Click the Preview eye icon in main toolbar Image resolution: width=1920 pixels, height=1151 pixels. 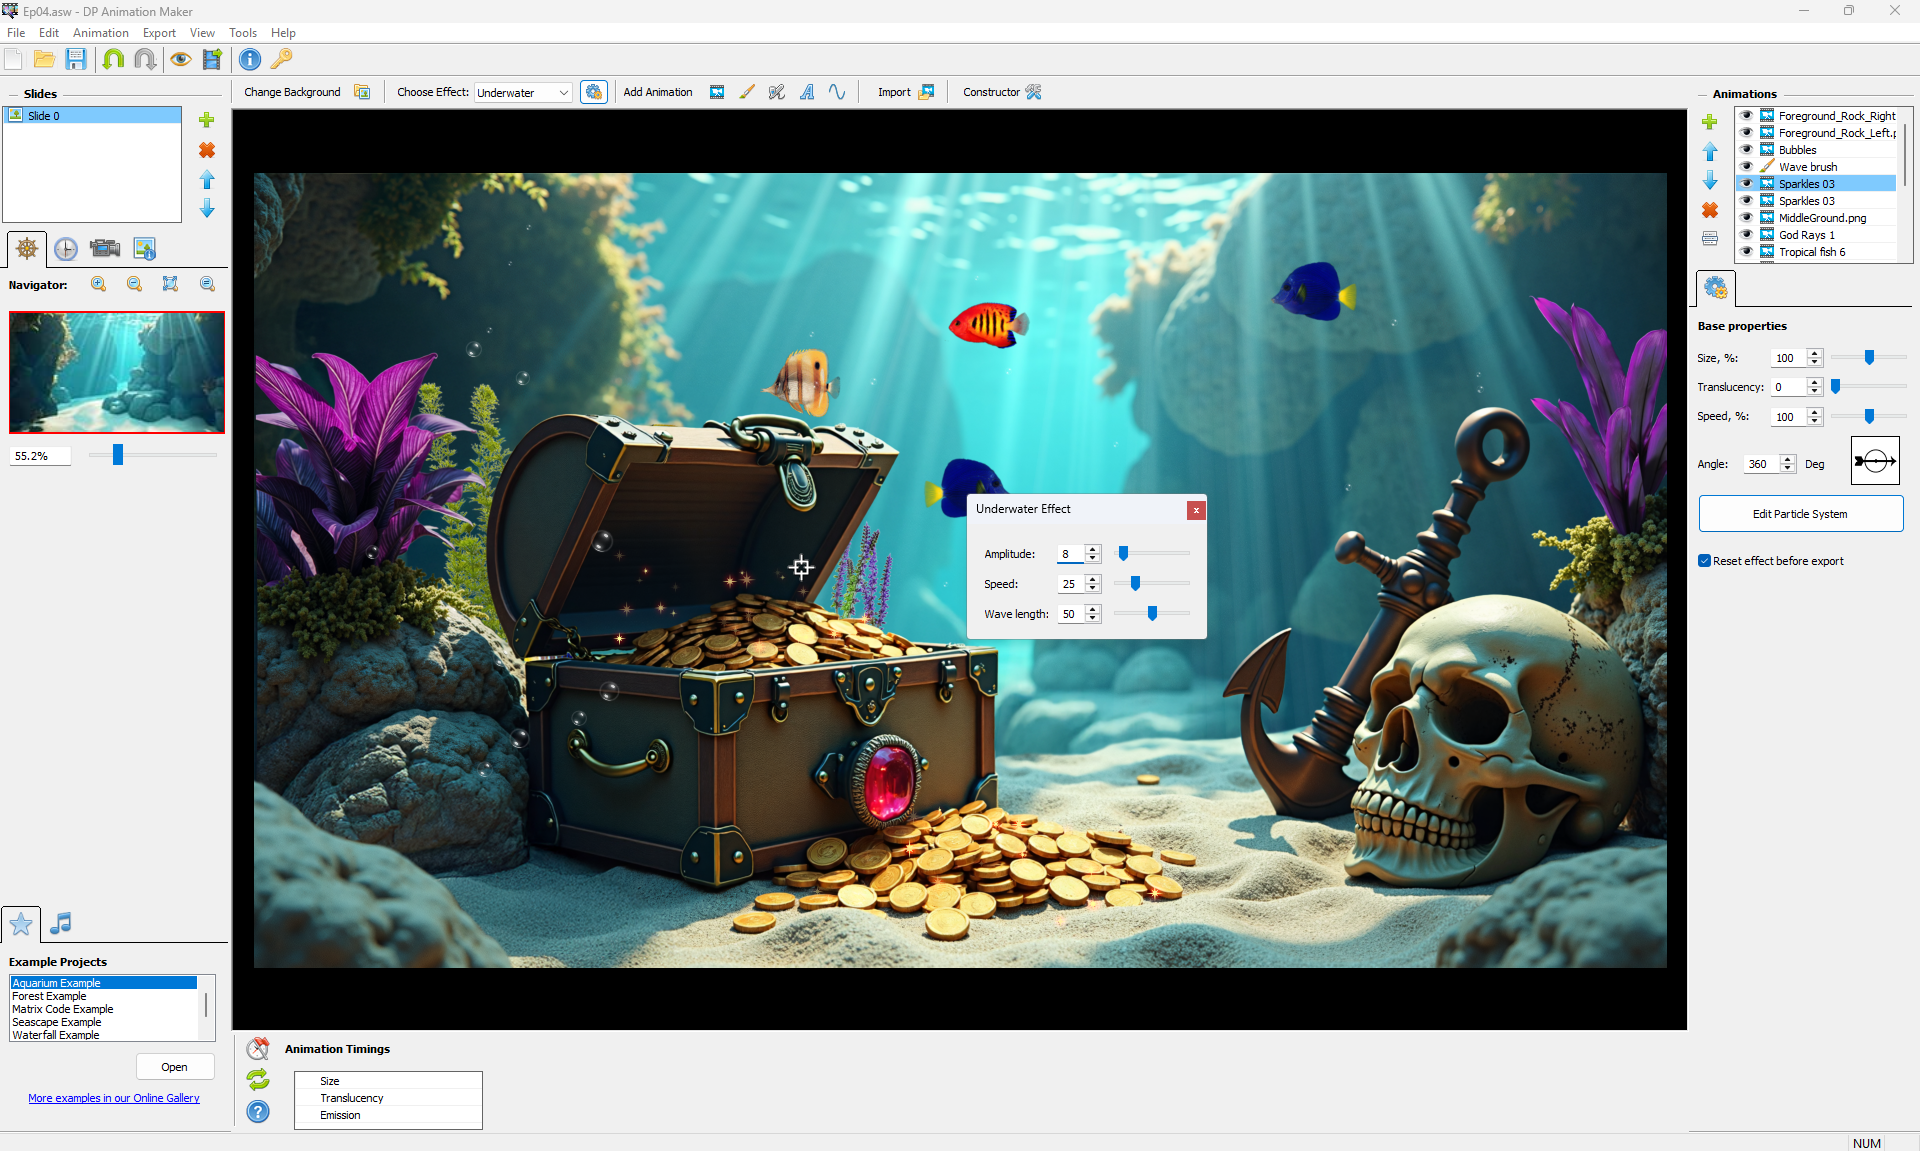pyautogui.click(x=180, y=59)
